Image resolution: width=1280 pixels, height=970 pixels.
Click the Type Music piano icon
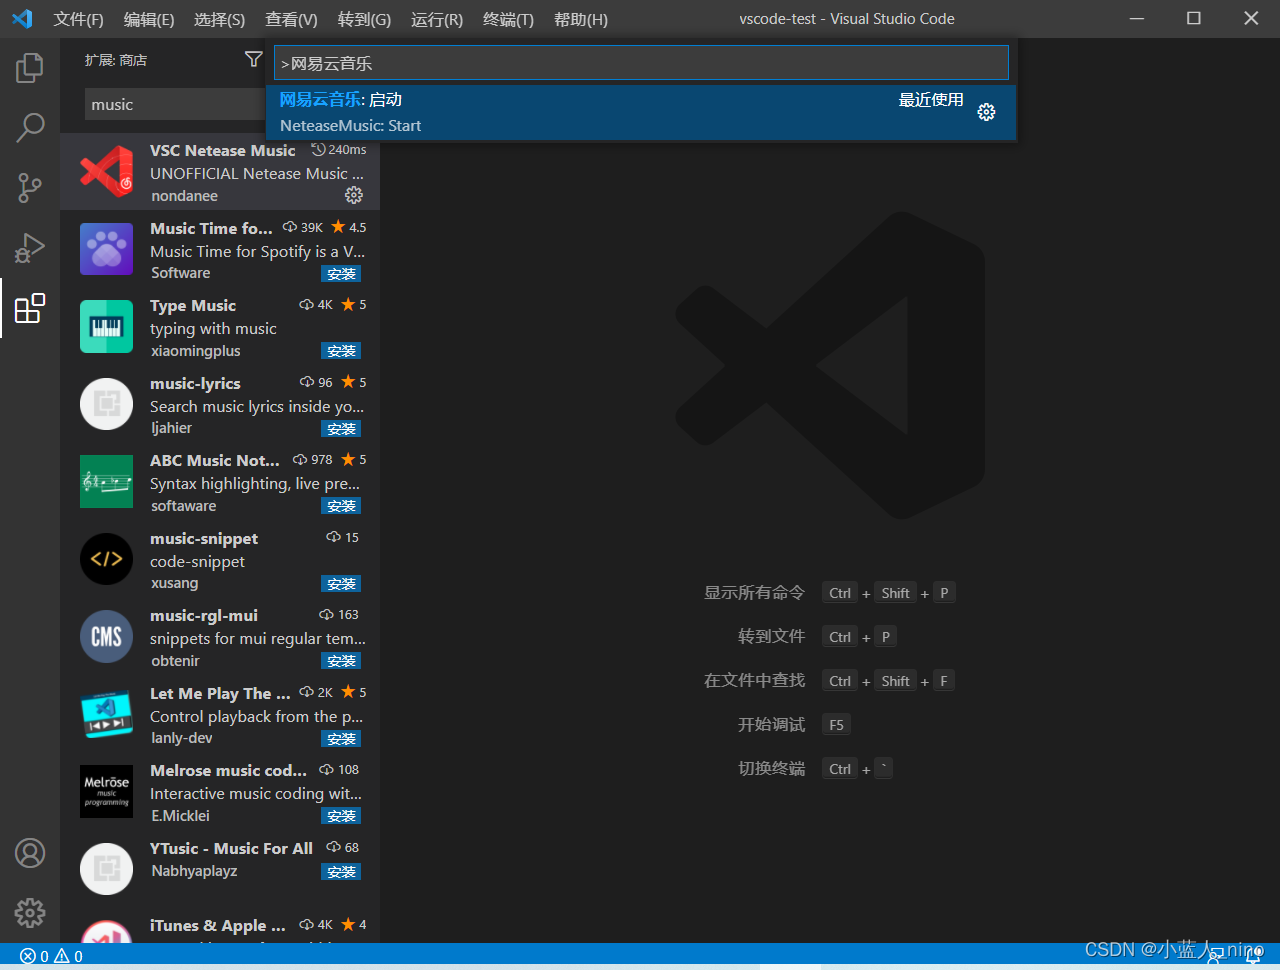[107, 327]
